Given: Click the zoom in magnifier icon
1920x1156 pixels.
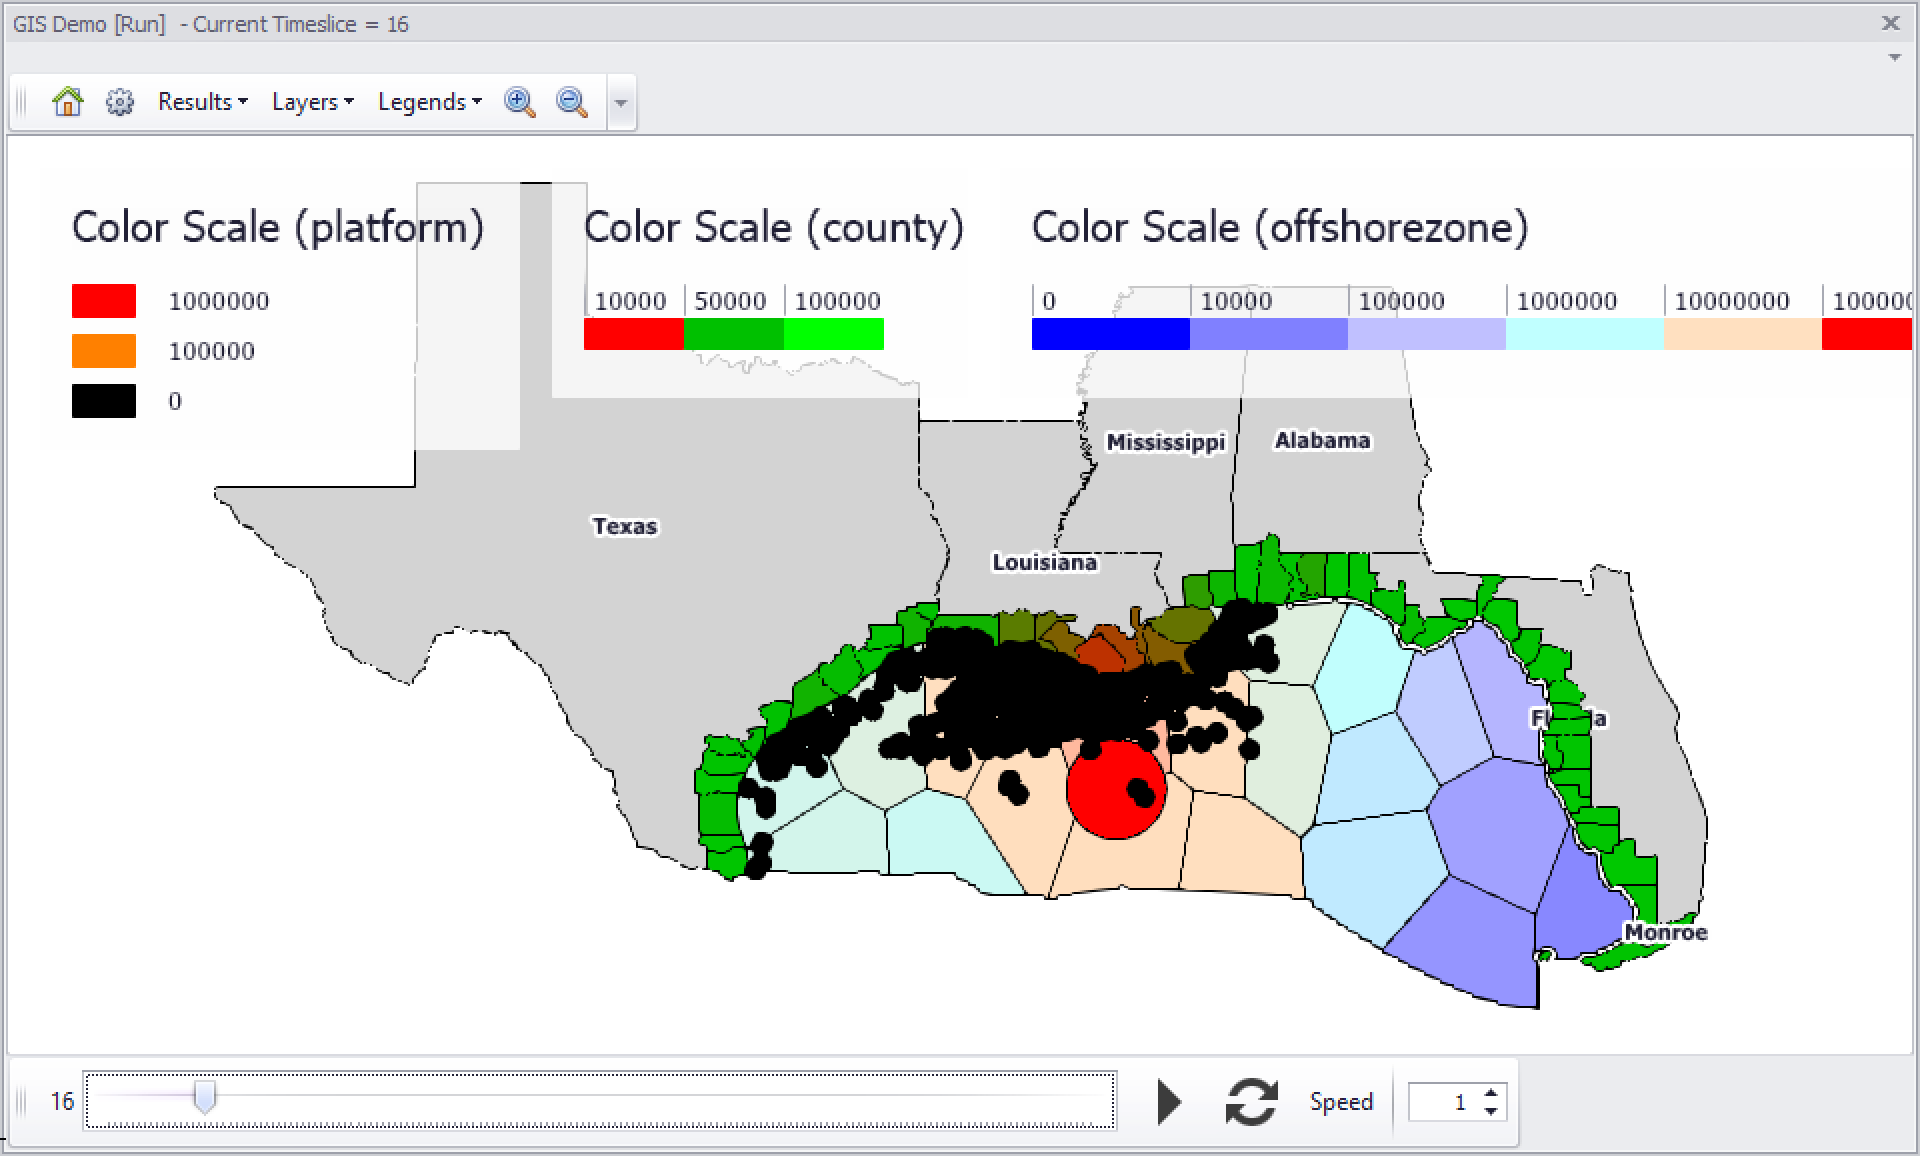Looking at the screenshot, I should point(519,102).
